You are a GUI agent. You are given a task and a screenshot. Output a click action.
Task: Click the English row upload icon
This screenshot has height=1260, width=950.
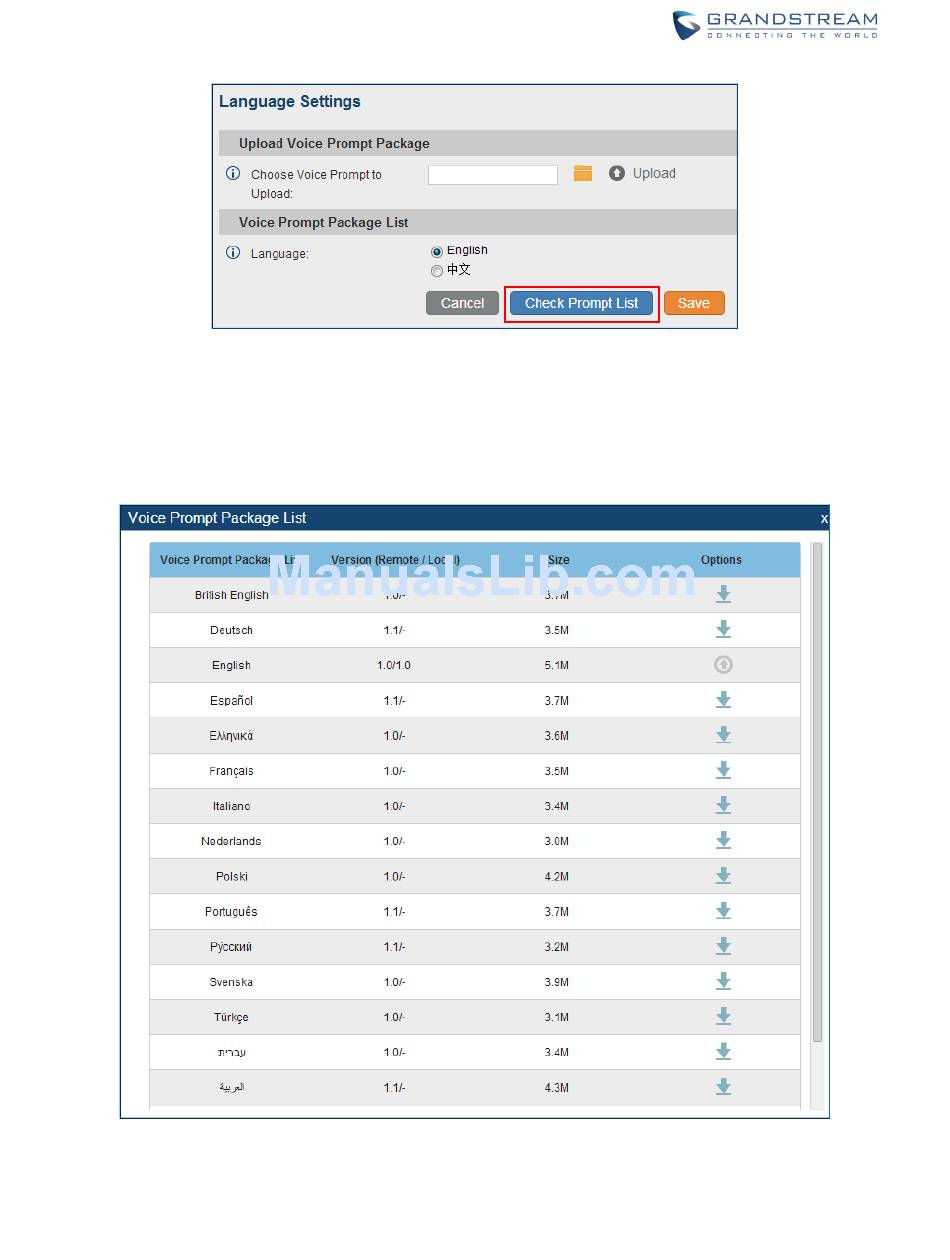[x=723, y=665]
